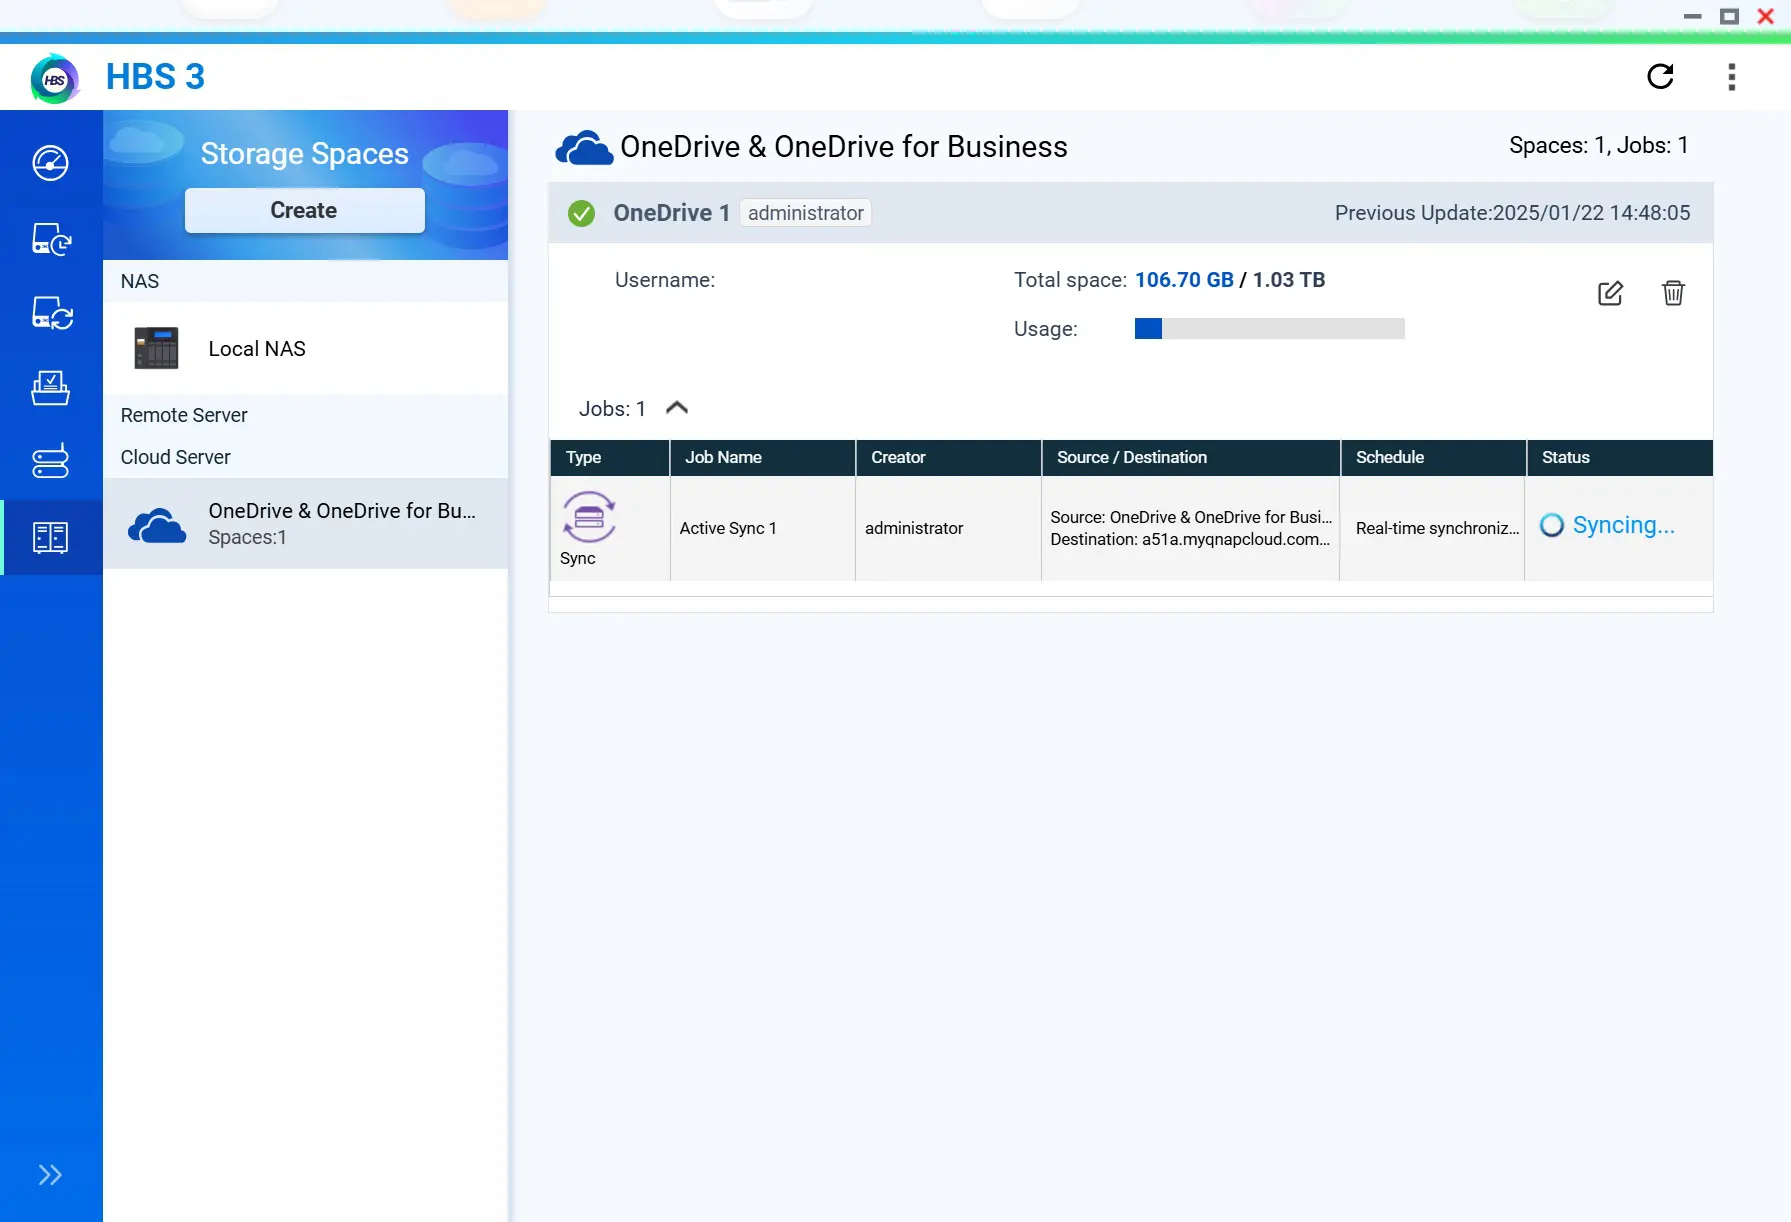Click the Previous Update timestamp
Screen dimensions: 1791x1222
pyautogui.click(x=1512, y=213)
